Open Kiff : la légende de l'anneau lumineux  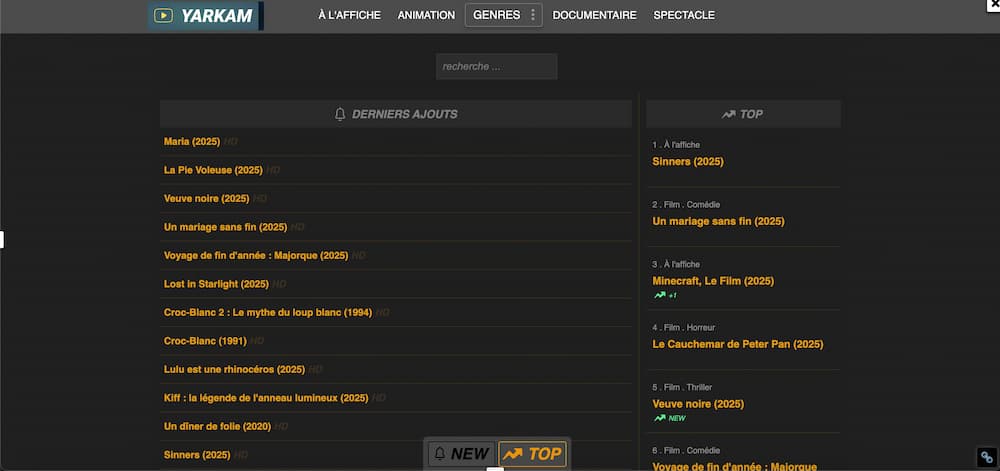point(266,398)
